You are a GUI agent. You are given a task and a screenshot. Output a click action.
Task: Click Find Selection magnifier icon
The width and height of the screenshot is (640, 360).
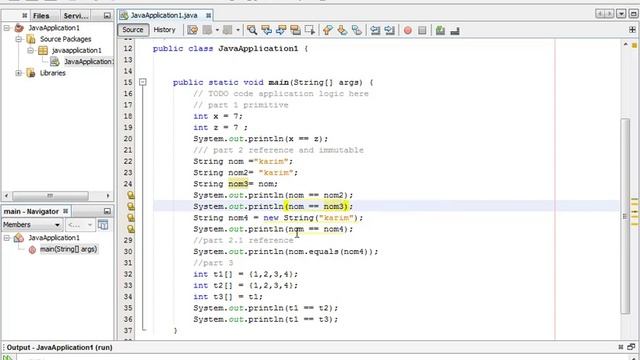[x=252, y=30]
